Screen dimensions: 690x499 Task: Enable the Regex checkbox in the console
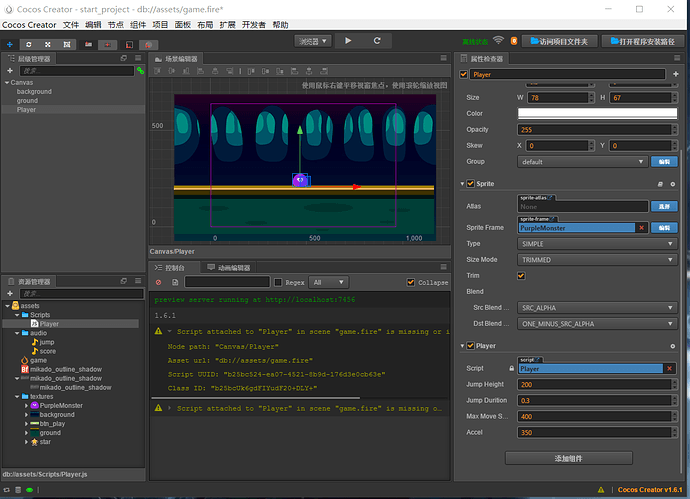pyautogui.click(x=278, y=282)
